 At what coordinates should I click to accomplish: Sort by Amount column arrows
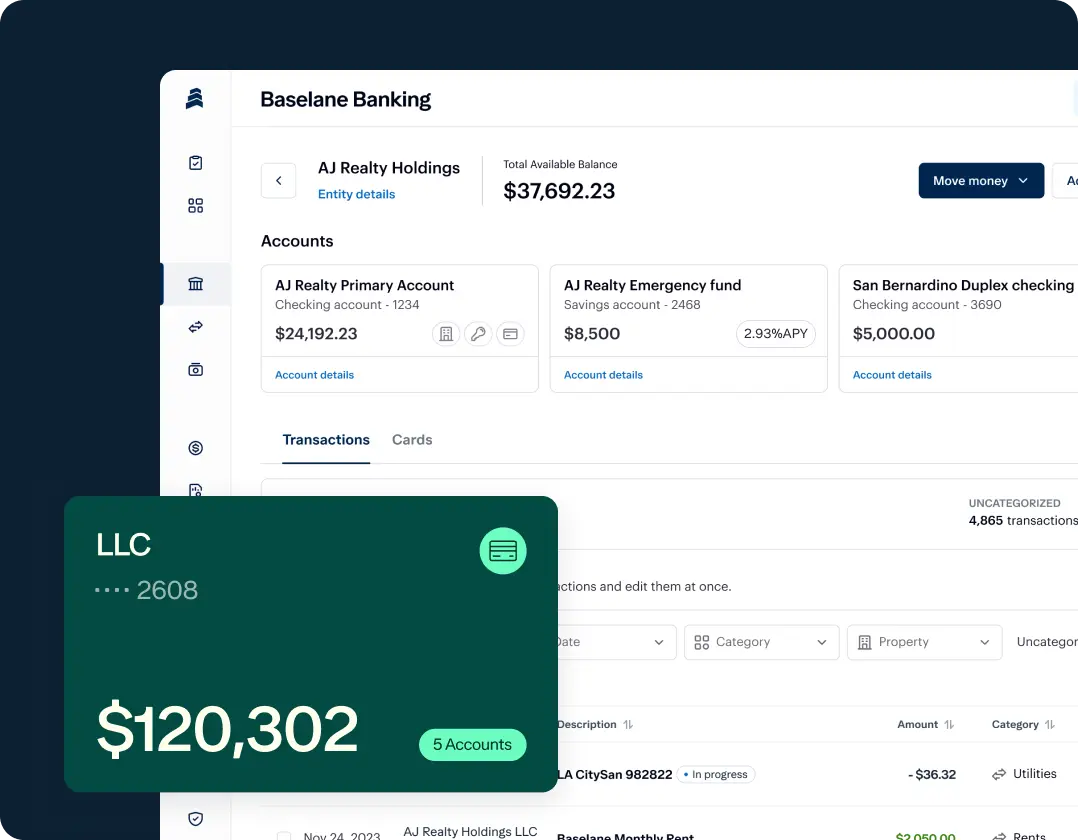pyautogui.click(x=949, y=725)
